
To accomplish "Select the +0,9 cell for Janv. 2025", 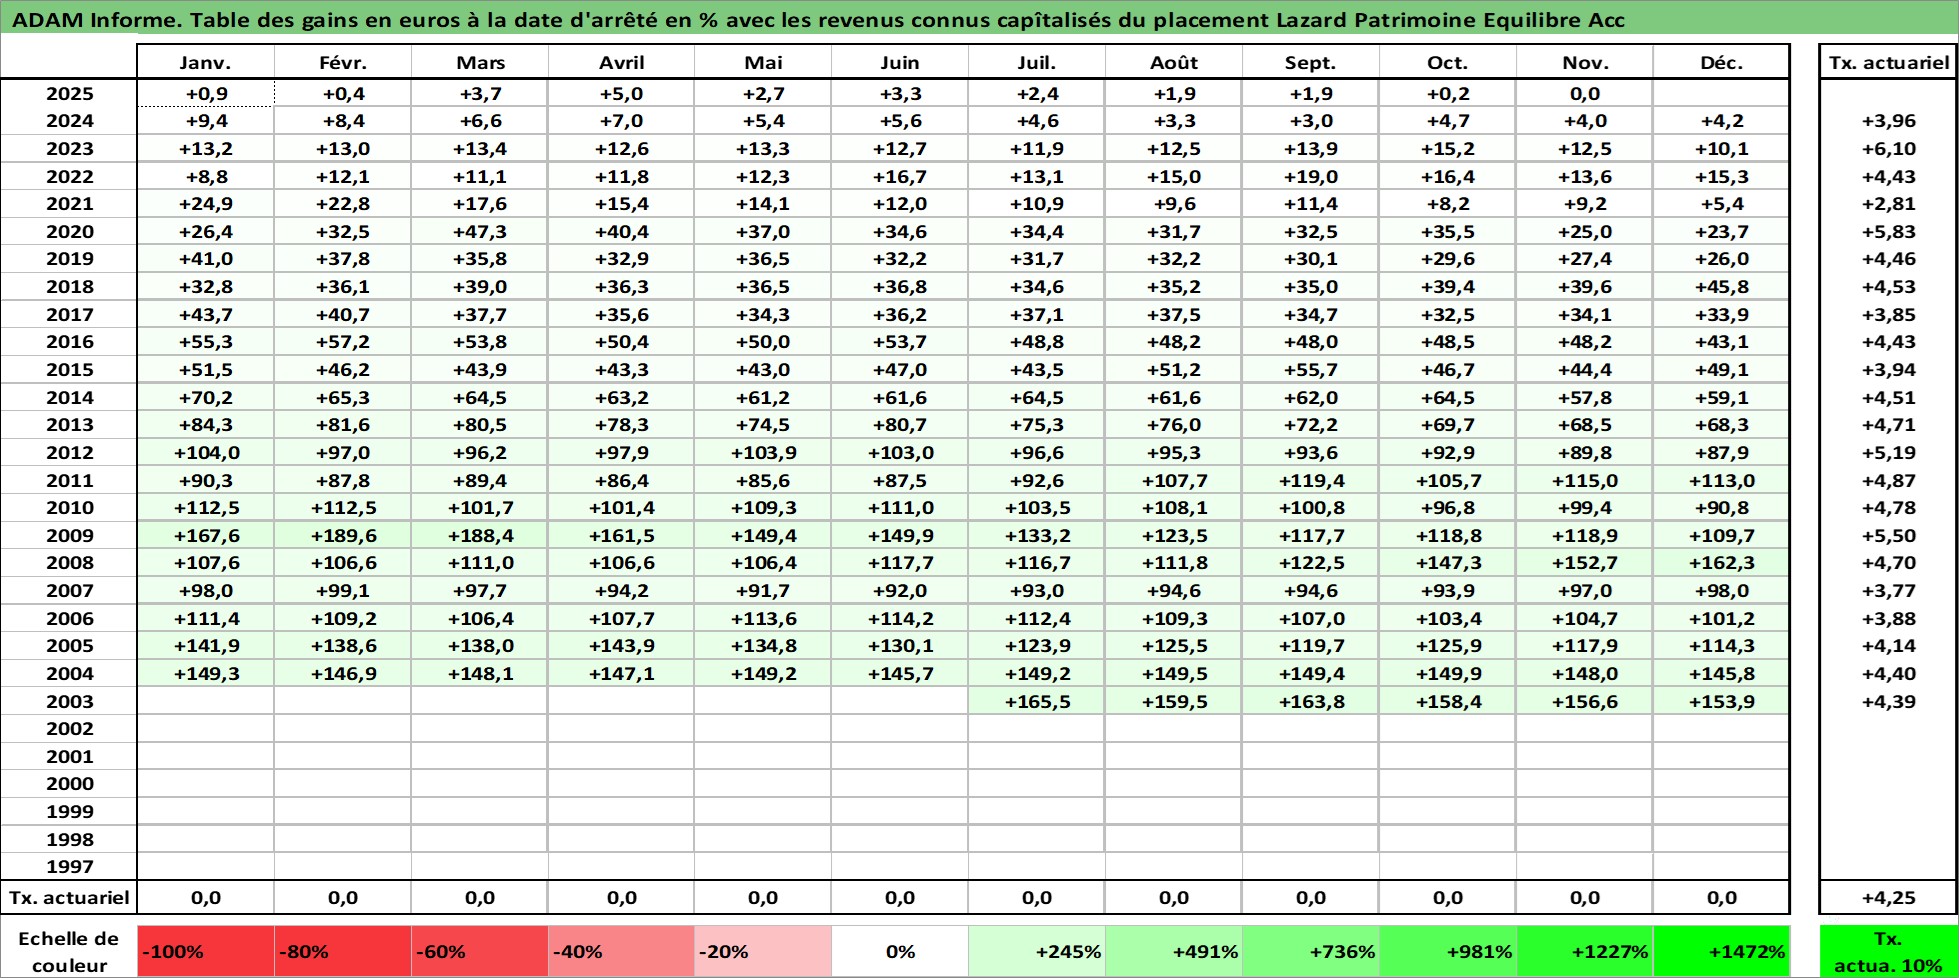I will [205, 93].
